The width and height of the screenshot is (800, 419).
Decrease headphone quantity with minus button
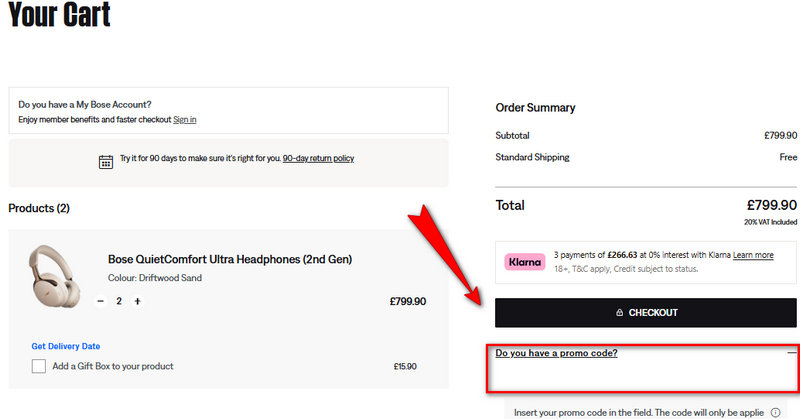tap(100, 301)
